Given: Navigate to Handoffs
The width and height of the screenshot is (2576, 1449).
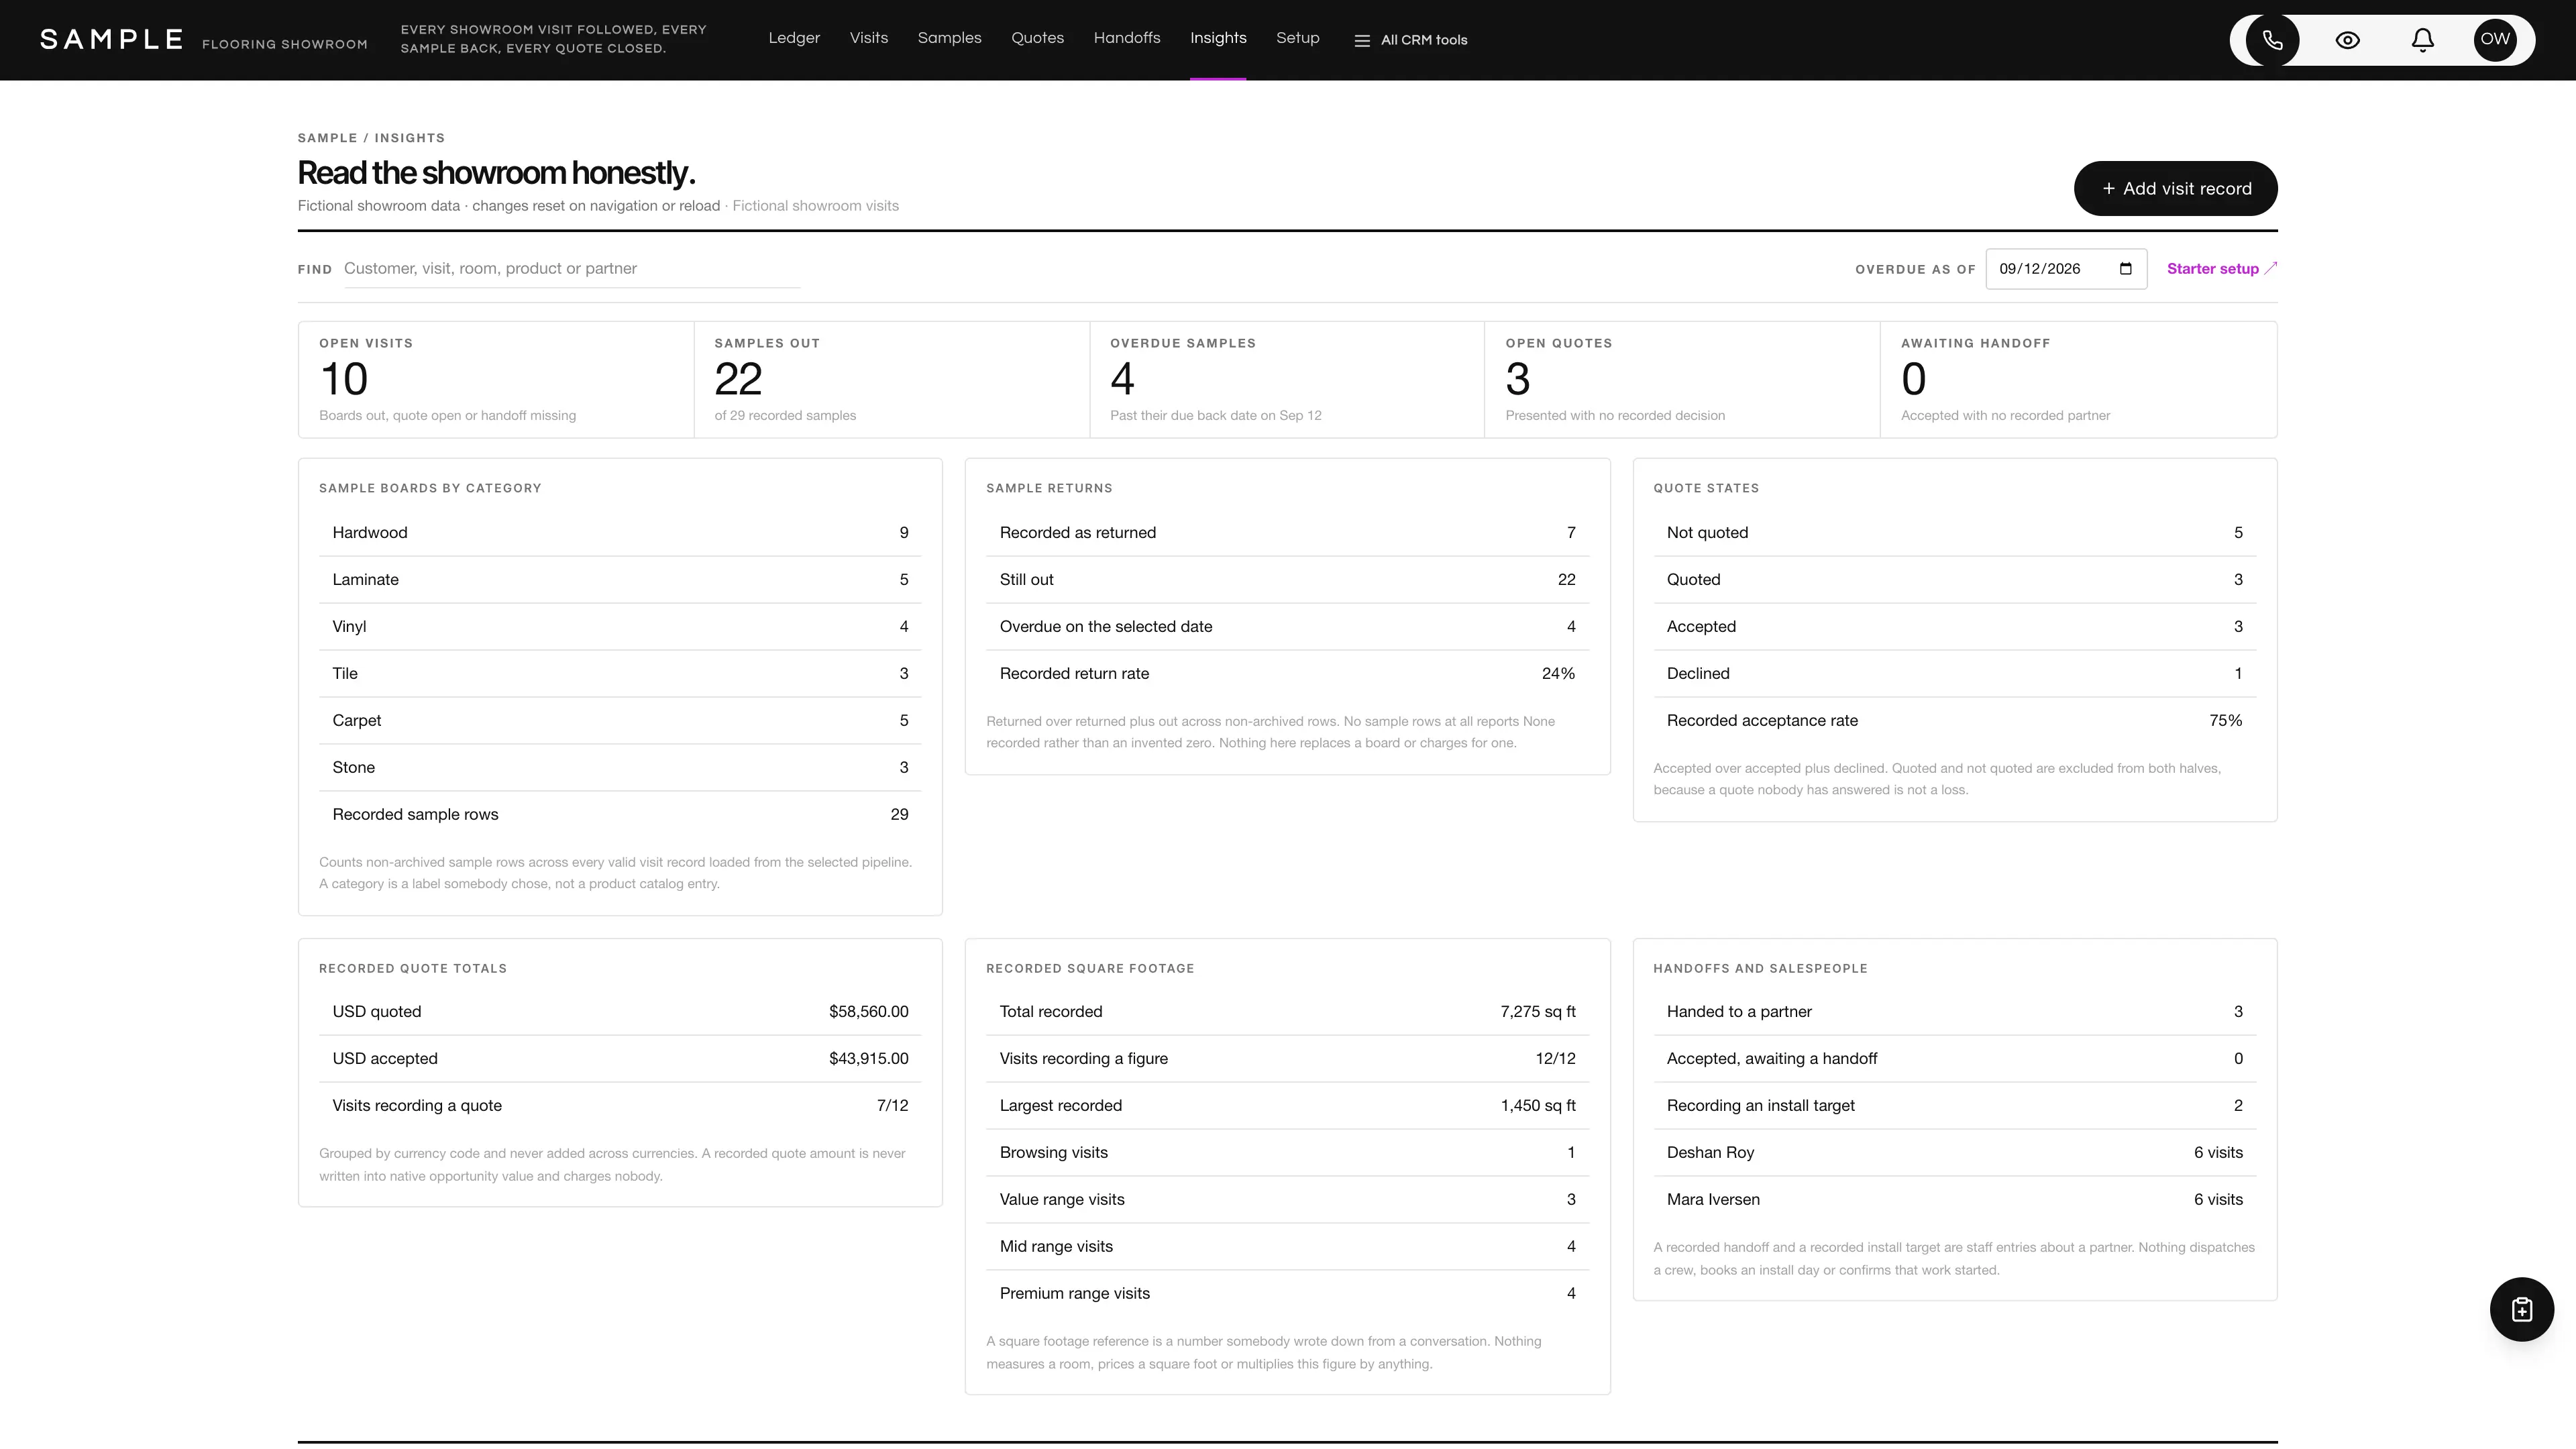Looking at the screenshot, I should (1127, 38).
